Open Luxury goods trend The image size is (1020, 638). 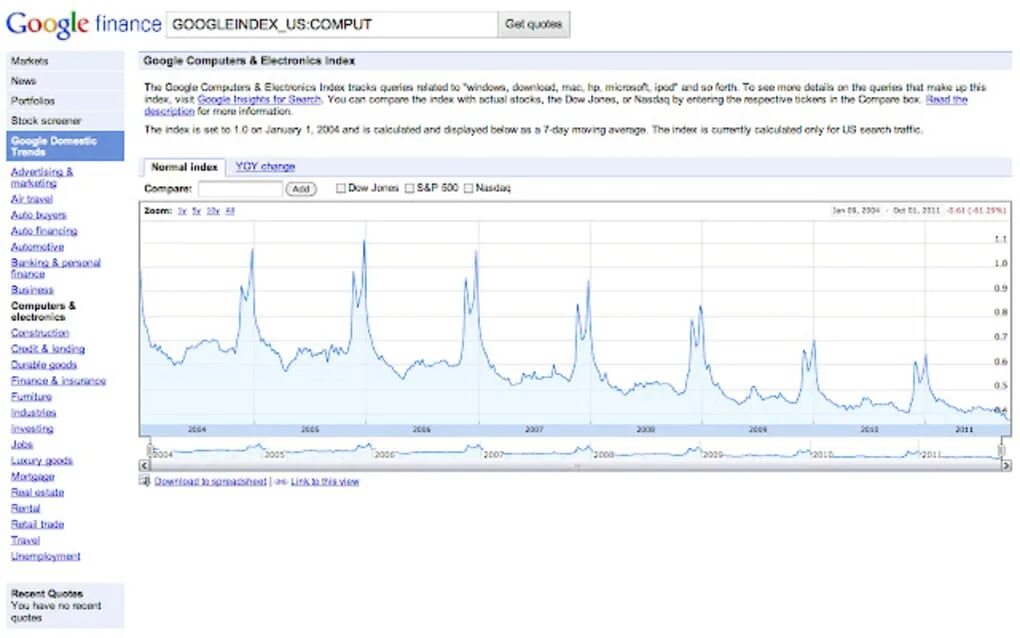coord(42,460)
